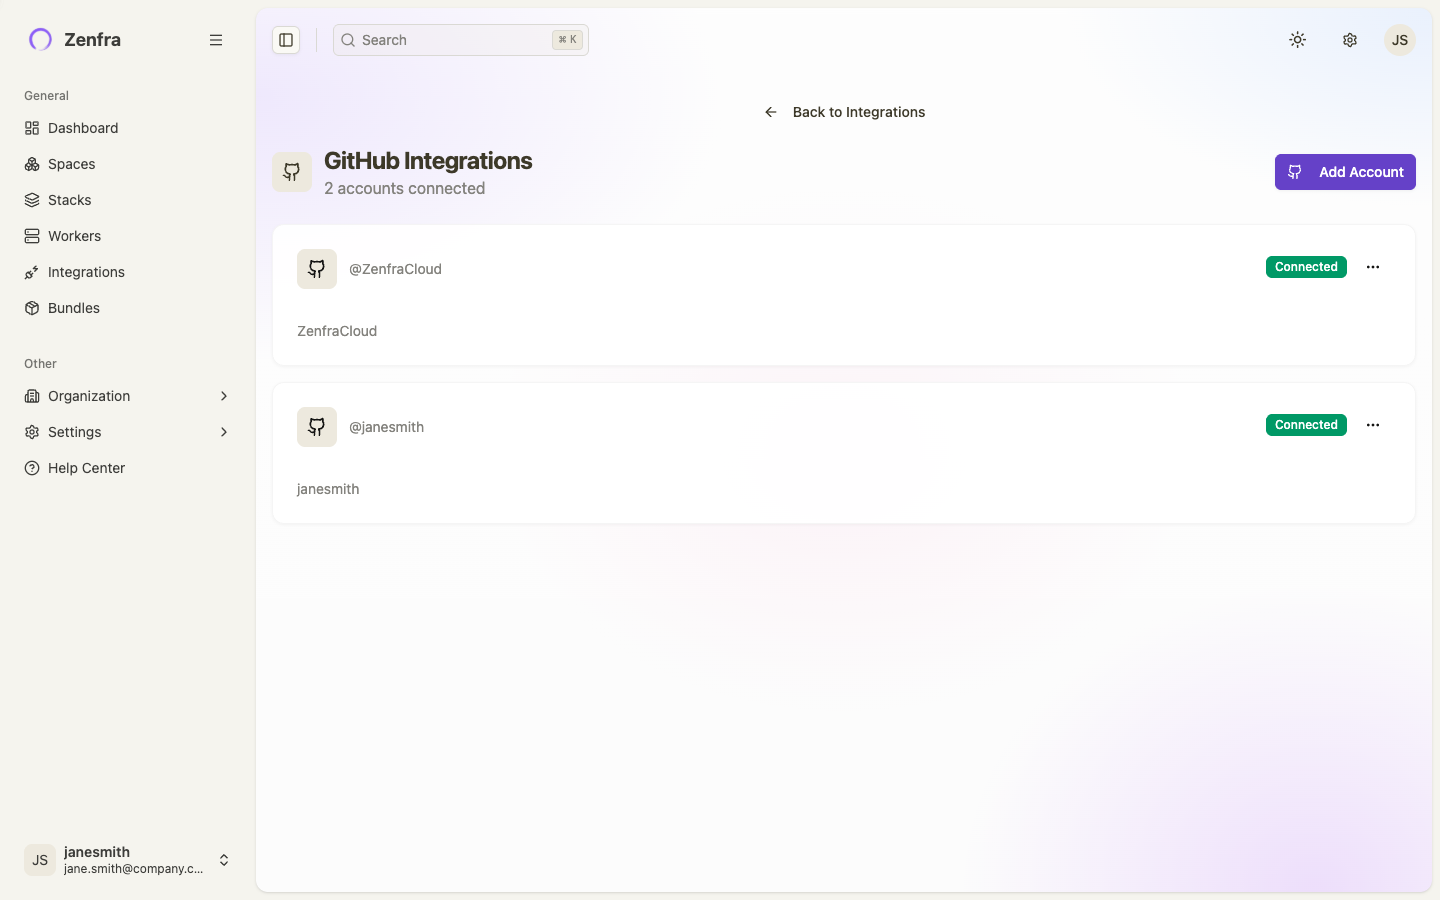Screen dimensions: 1440x900
Task: Click the Workers sidebar icon
Action: (x=31, y=236)
